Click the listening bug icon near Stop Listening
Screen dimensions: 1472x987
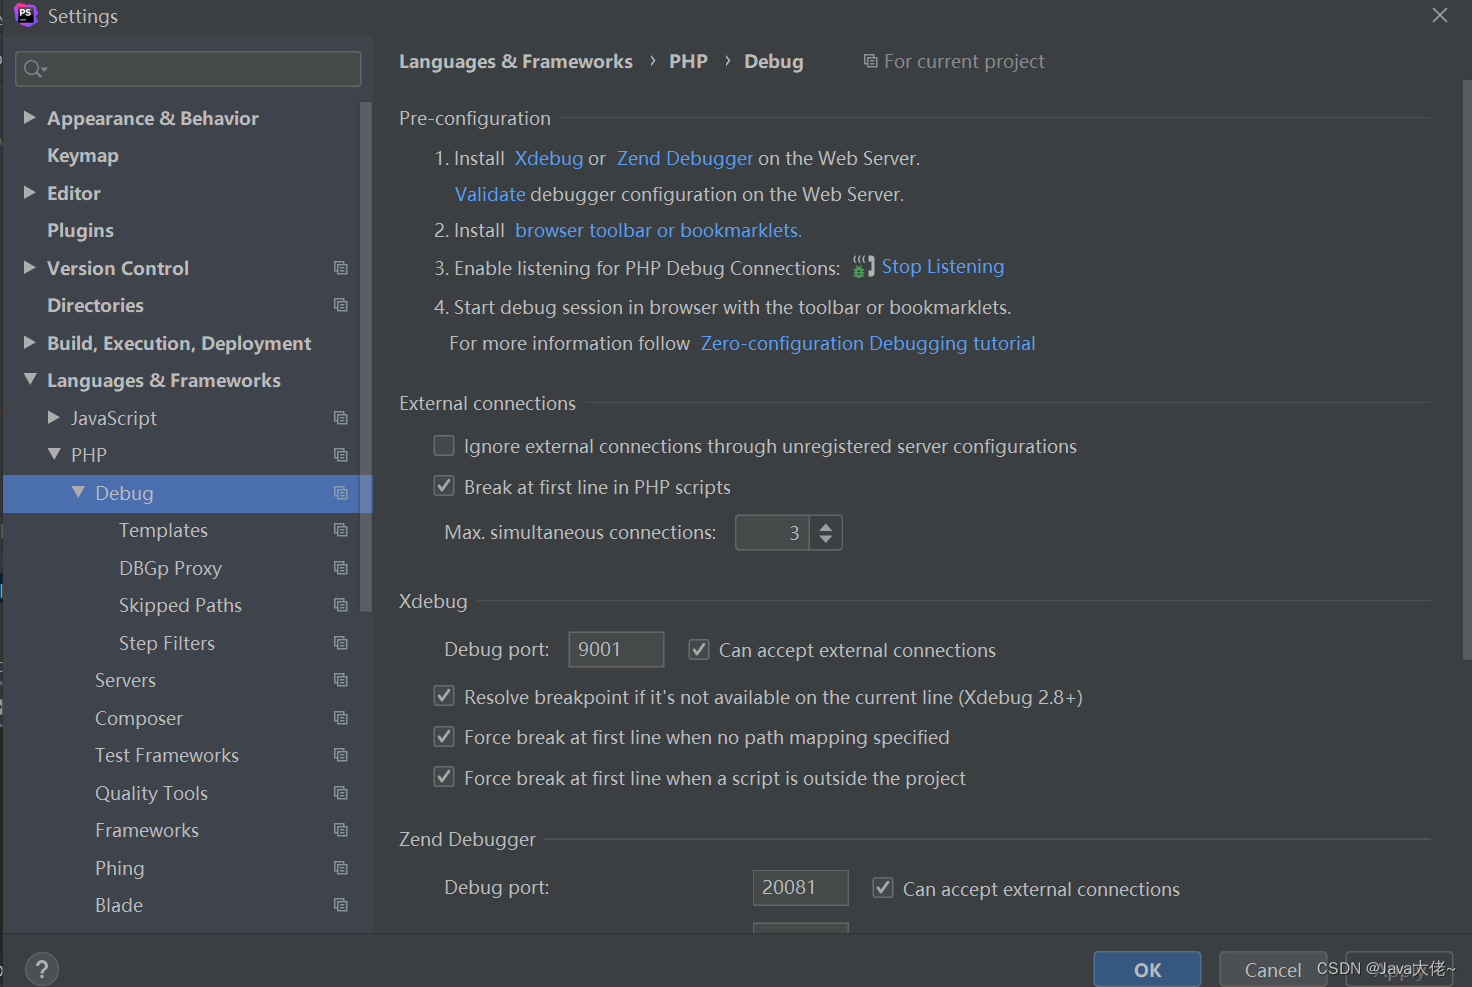[x=862, y=266]
